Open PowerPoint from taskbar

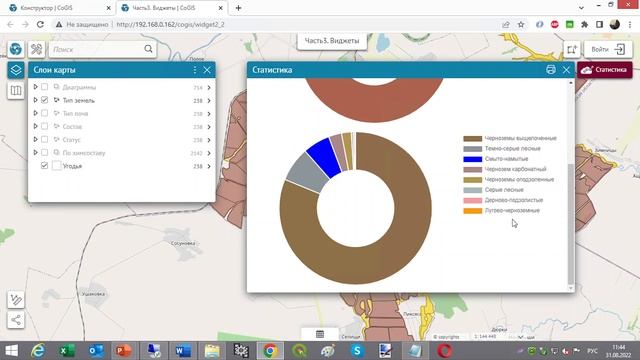coord(123,351)
